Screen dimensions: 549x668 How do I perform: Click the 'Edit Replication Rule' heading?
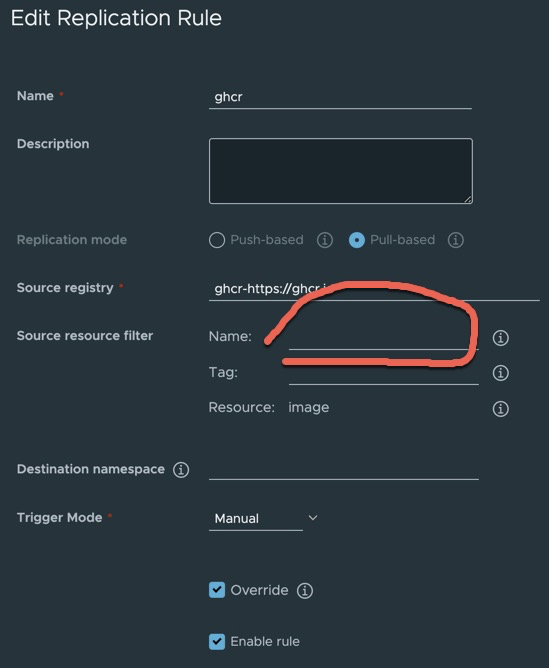pyautogui.click(x=116, y=18)
